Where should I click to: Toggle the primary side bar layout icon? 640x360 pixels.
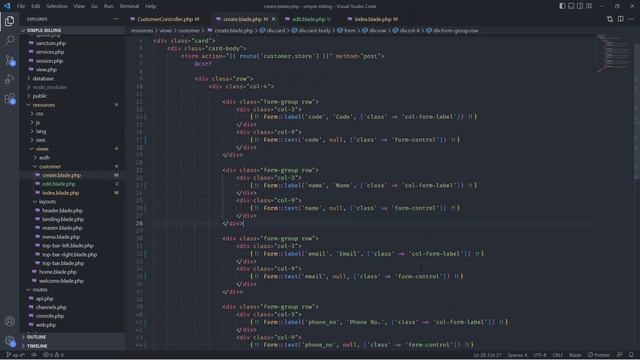(562, 6)
